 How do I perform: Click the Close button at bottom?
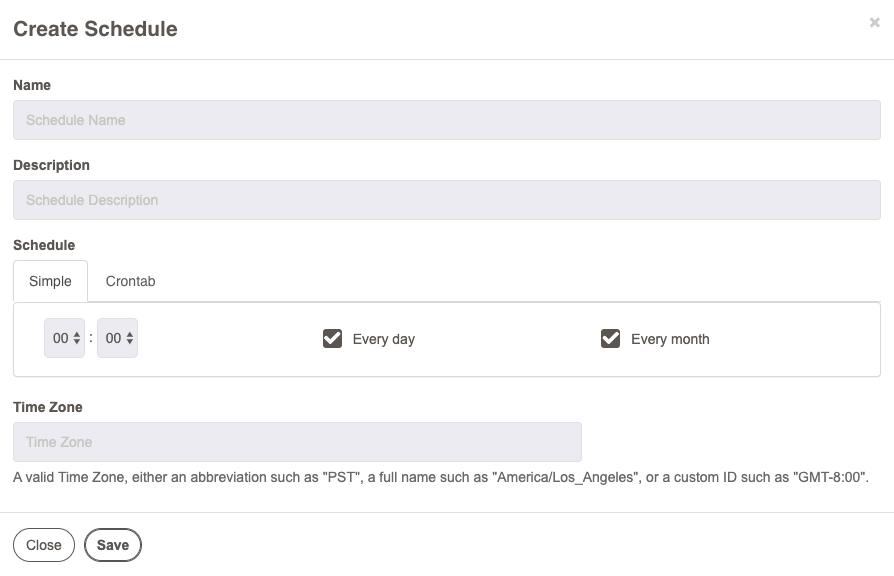[x=44, y=545]
